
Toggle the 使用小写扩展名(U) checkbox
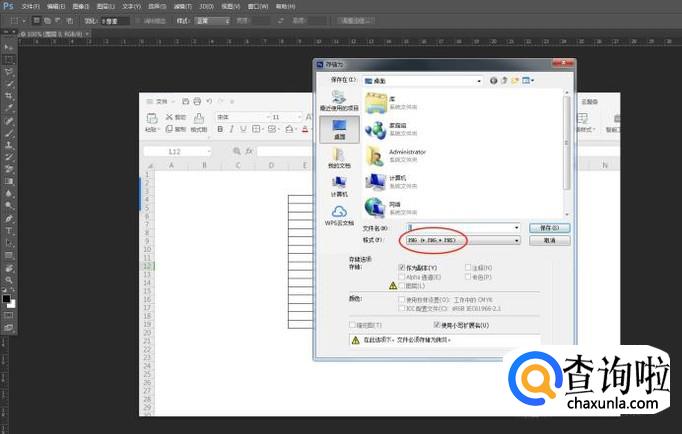[x=437, y=325]
